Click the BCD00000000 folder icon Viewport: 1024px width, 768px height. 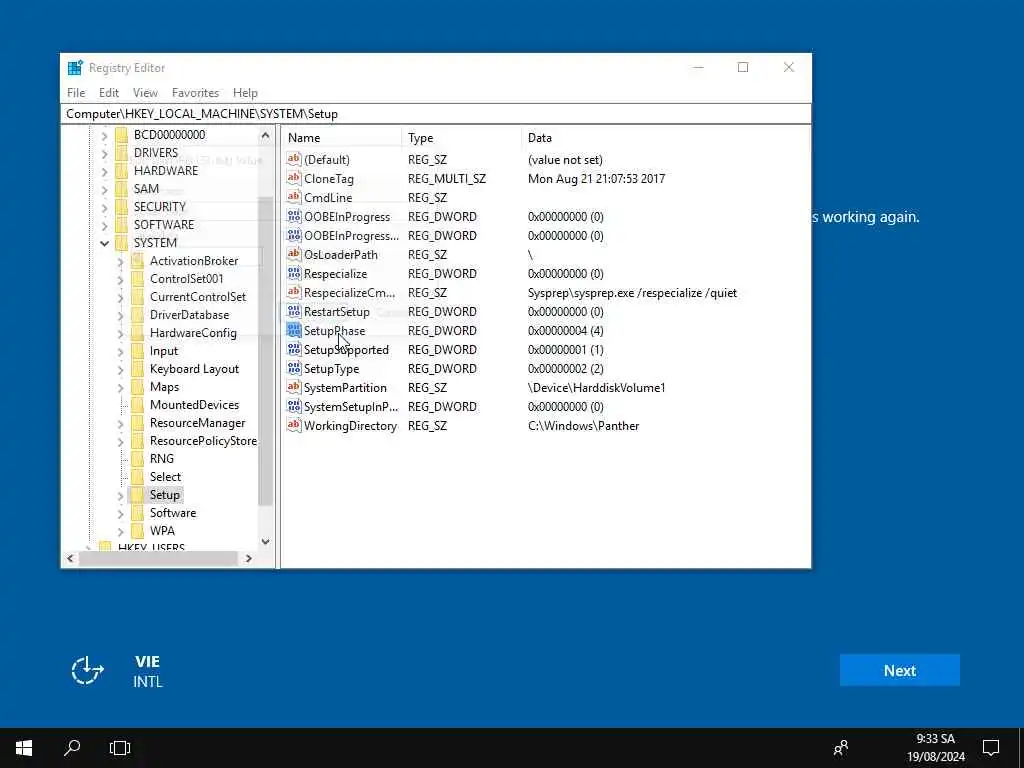tap(121, 135)
